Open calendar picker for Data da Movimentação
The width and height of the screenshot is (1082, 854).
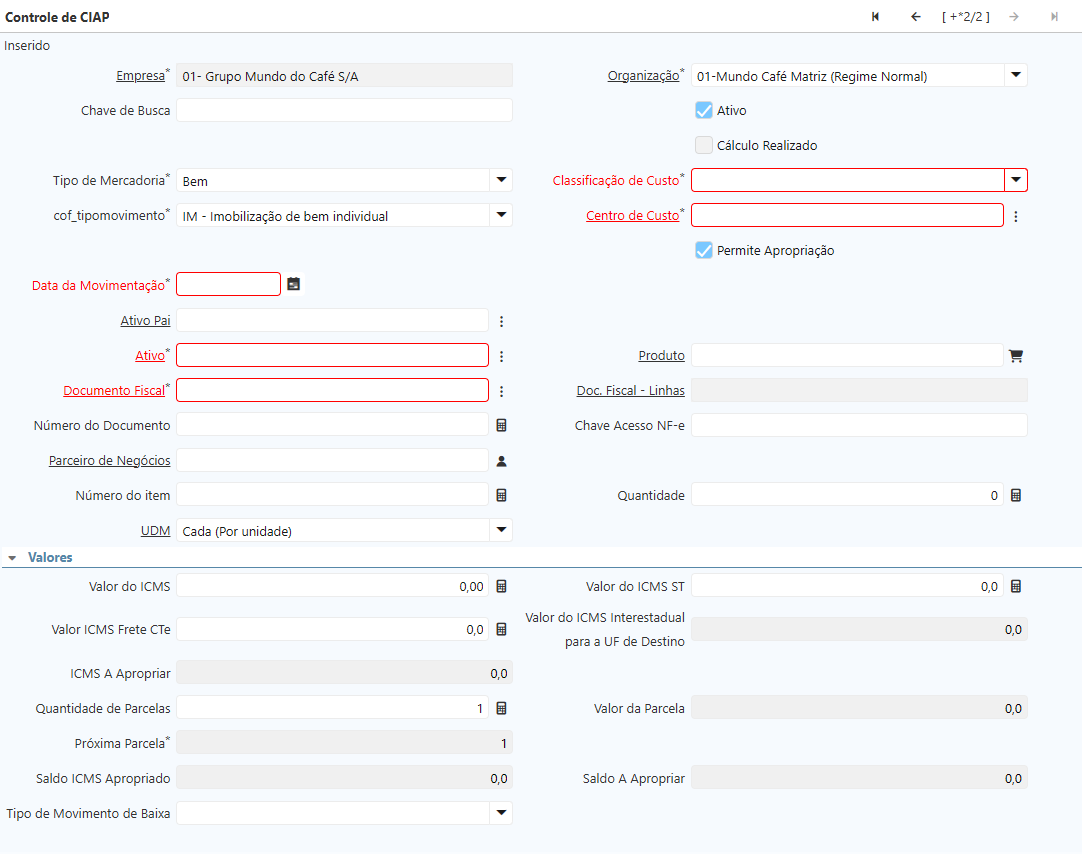click(293, 285)
